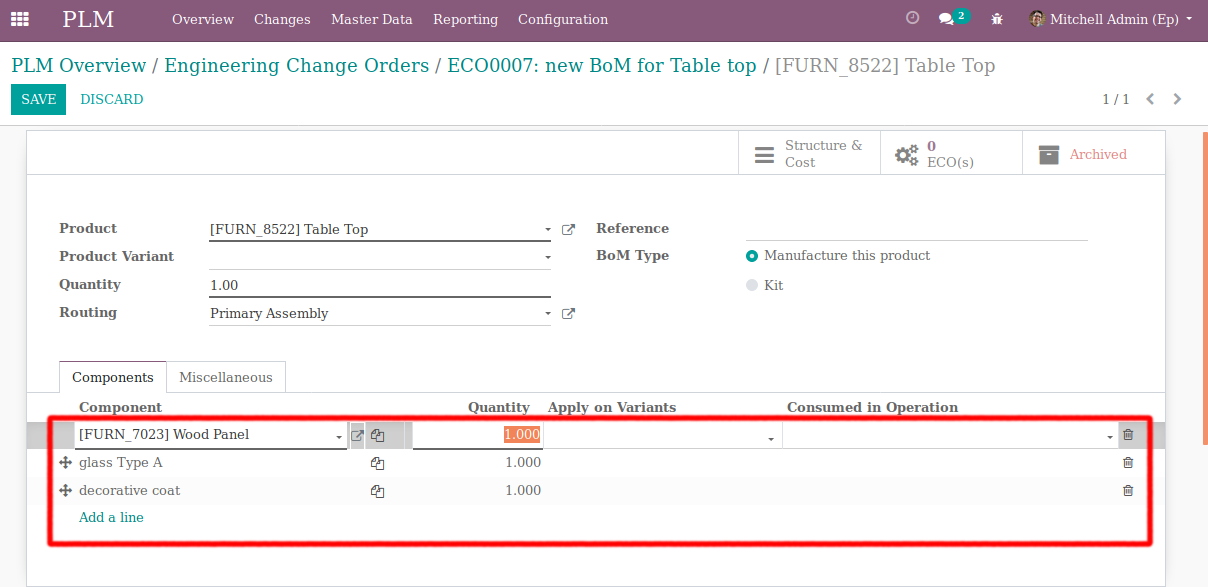This screenshot has width=1208, height=587.
Task: Save the bill of materials
Action: coord(39,99)
